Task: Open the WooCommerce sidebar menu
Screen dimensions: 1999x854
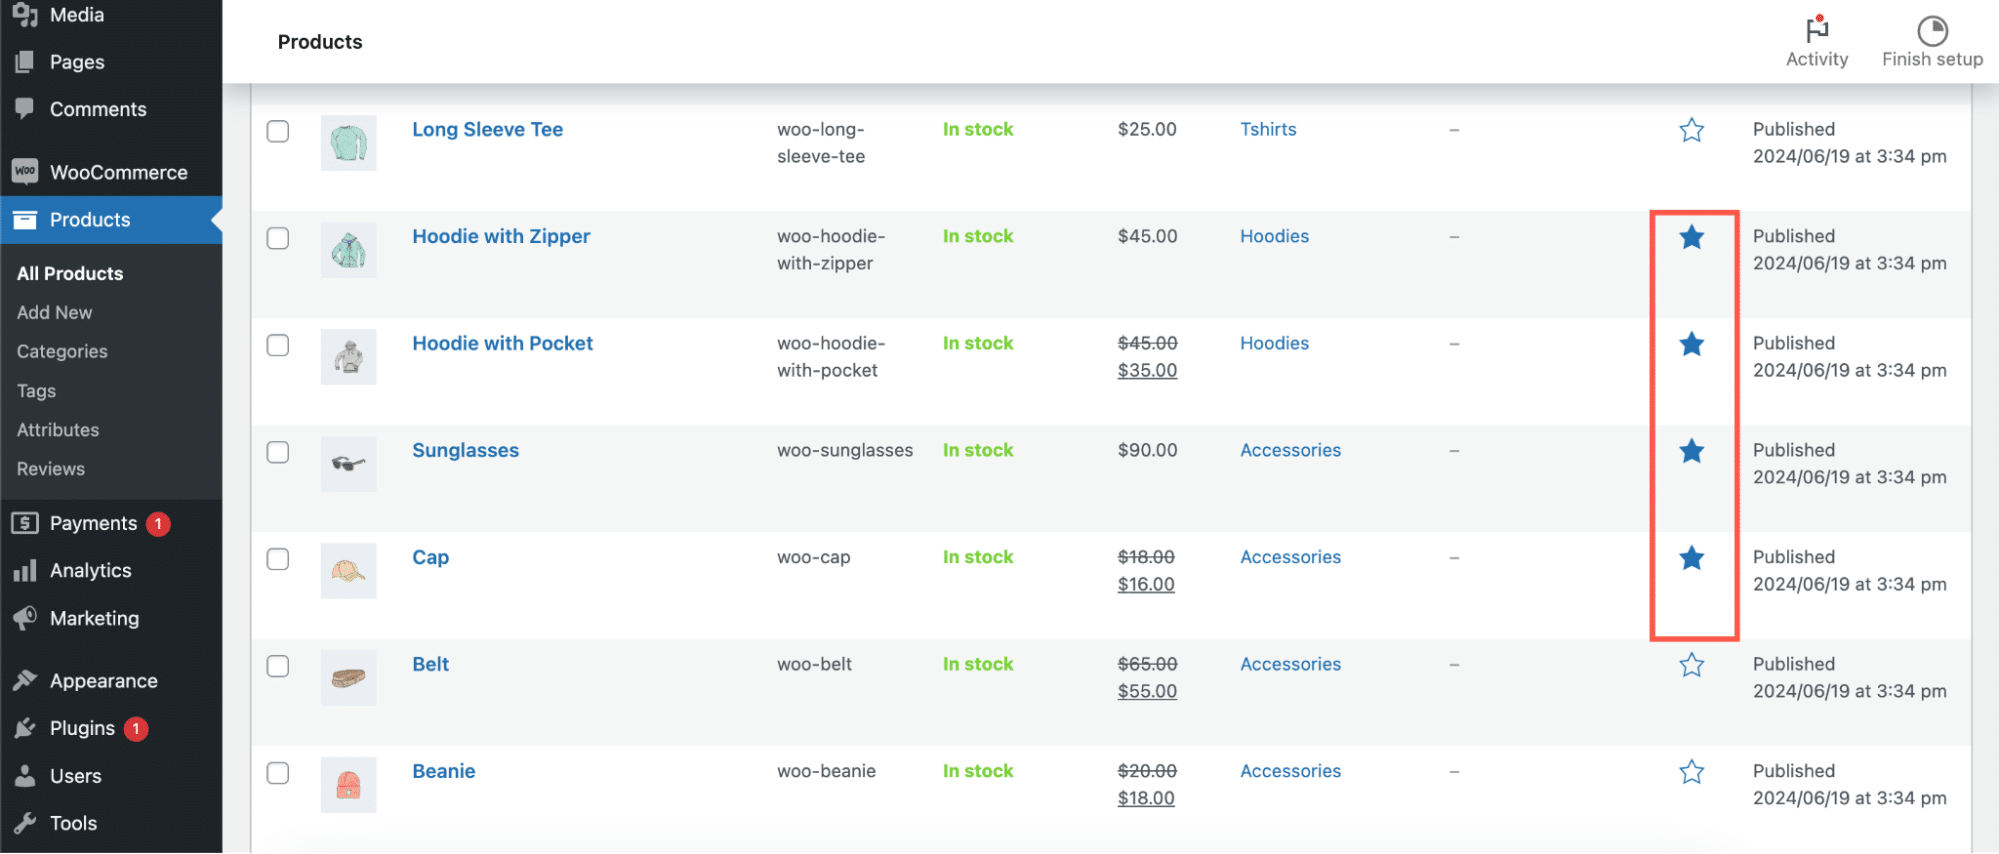Action: [118, 172]
